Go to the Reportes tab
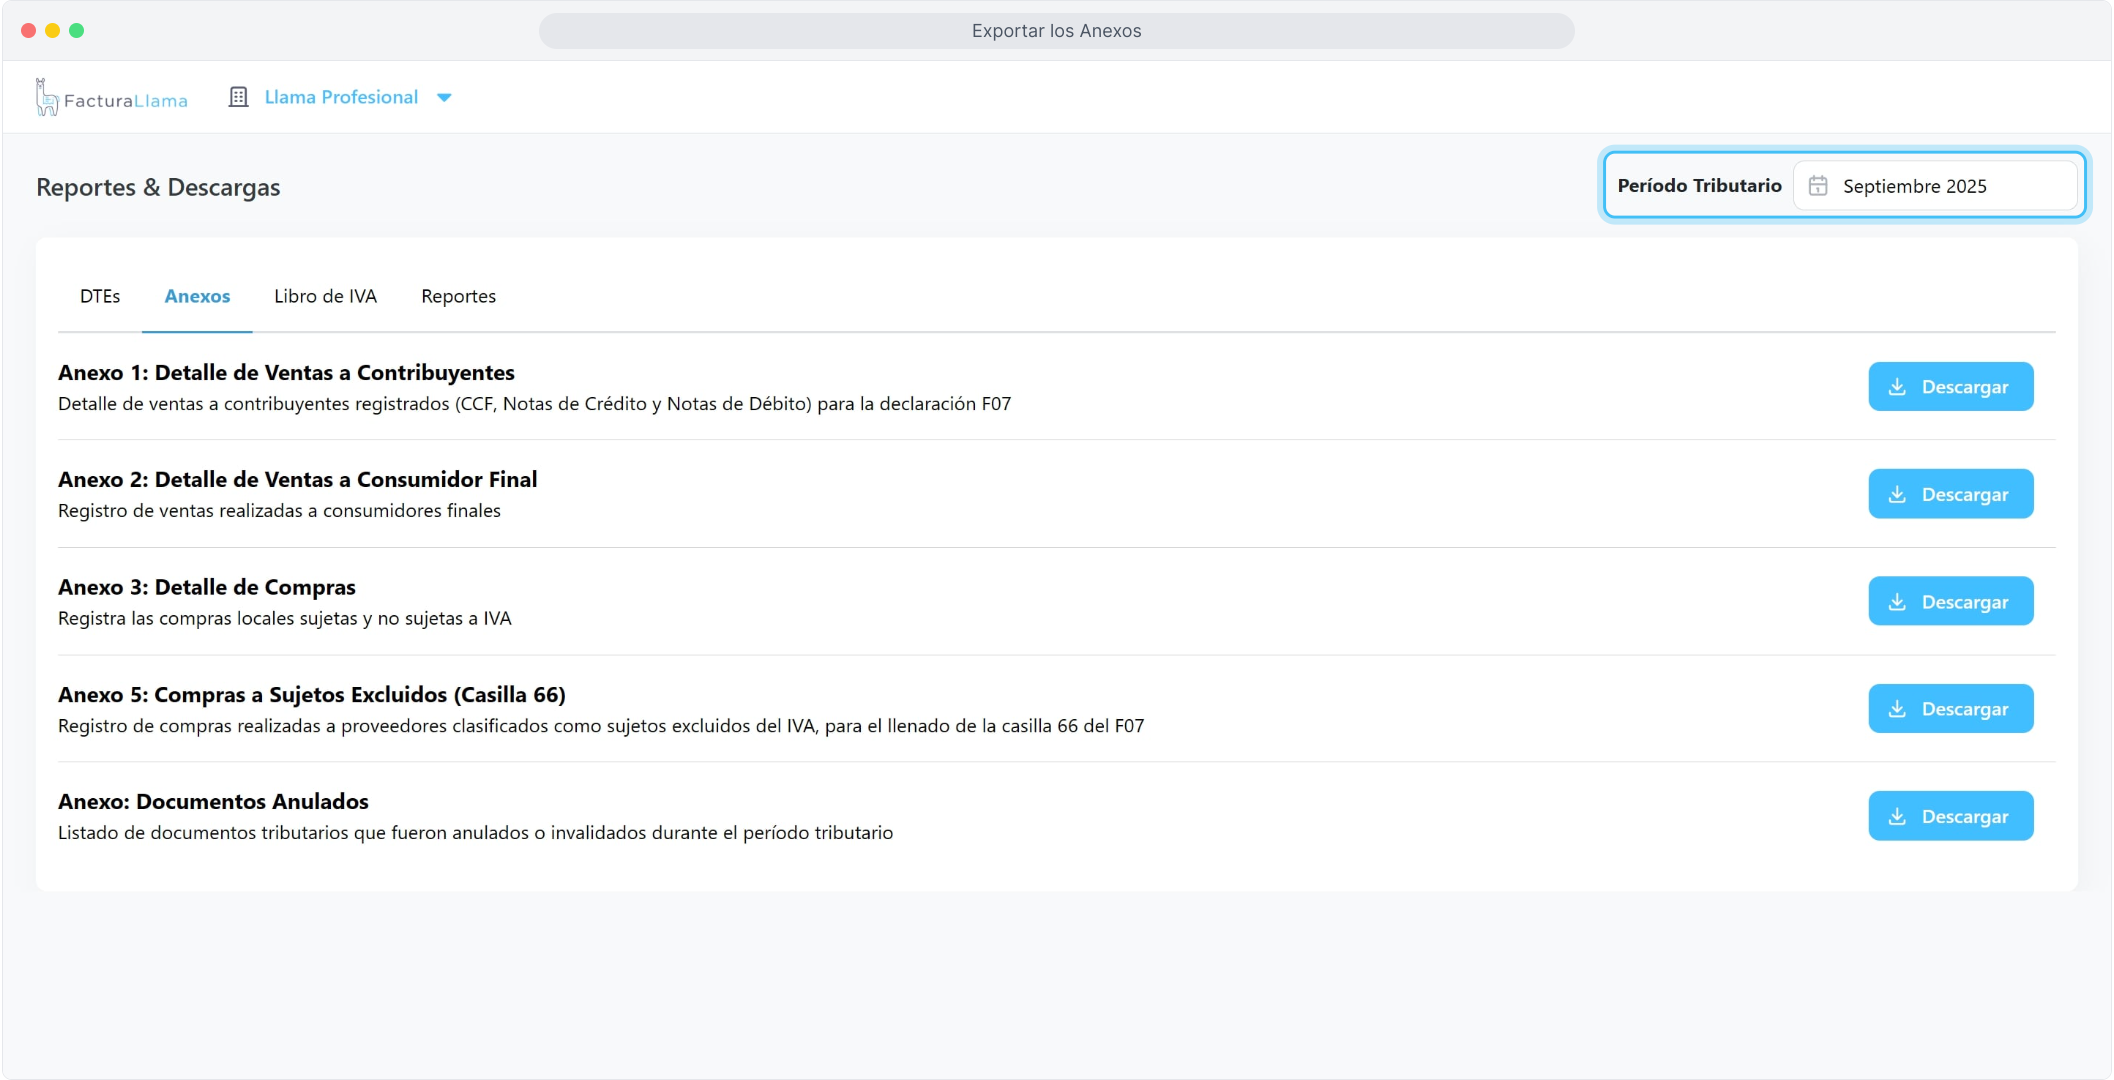This screenshot has width=2114, height=1080. (x=458, y=296)
